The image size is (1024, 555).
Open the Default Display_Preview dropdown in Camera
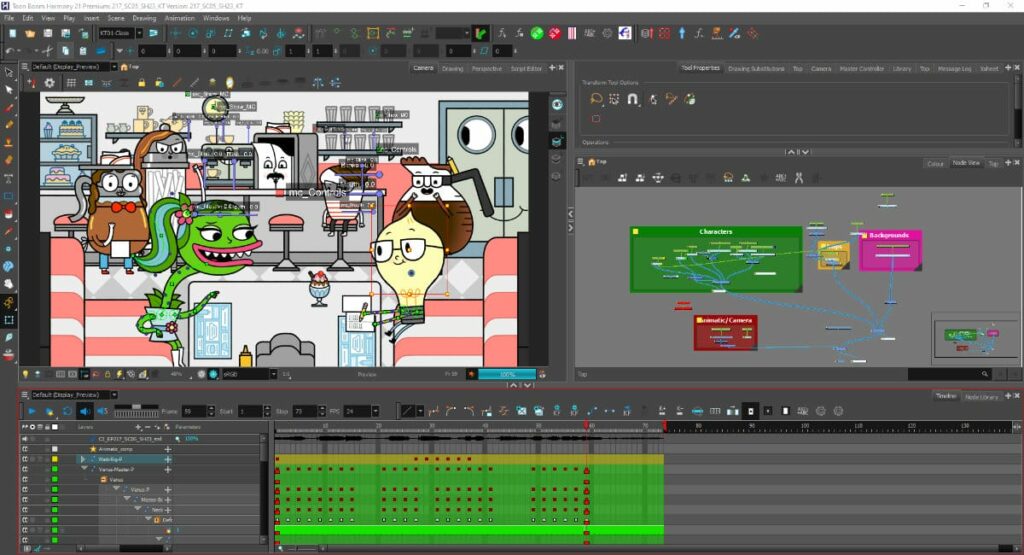(114, 67)
